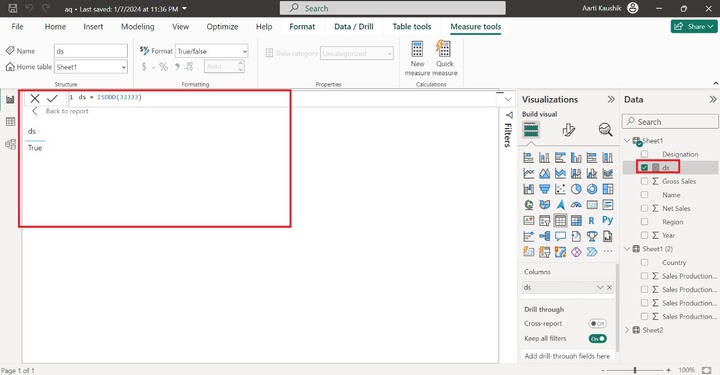The height and width of the screenshot is (375, 720).
Task: Switch to the Format visual pane icon
Action: (568, 130)
